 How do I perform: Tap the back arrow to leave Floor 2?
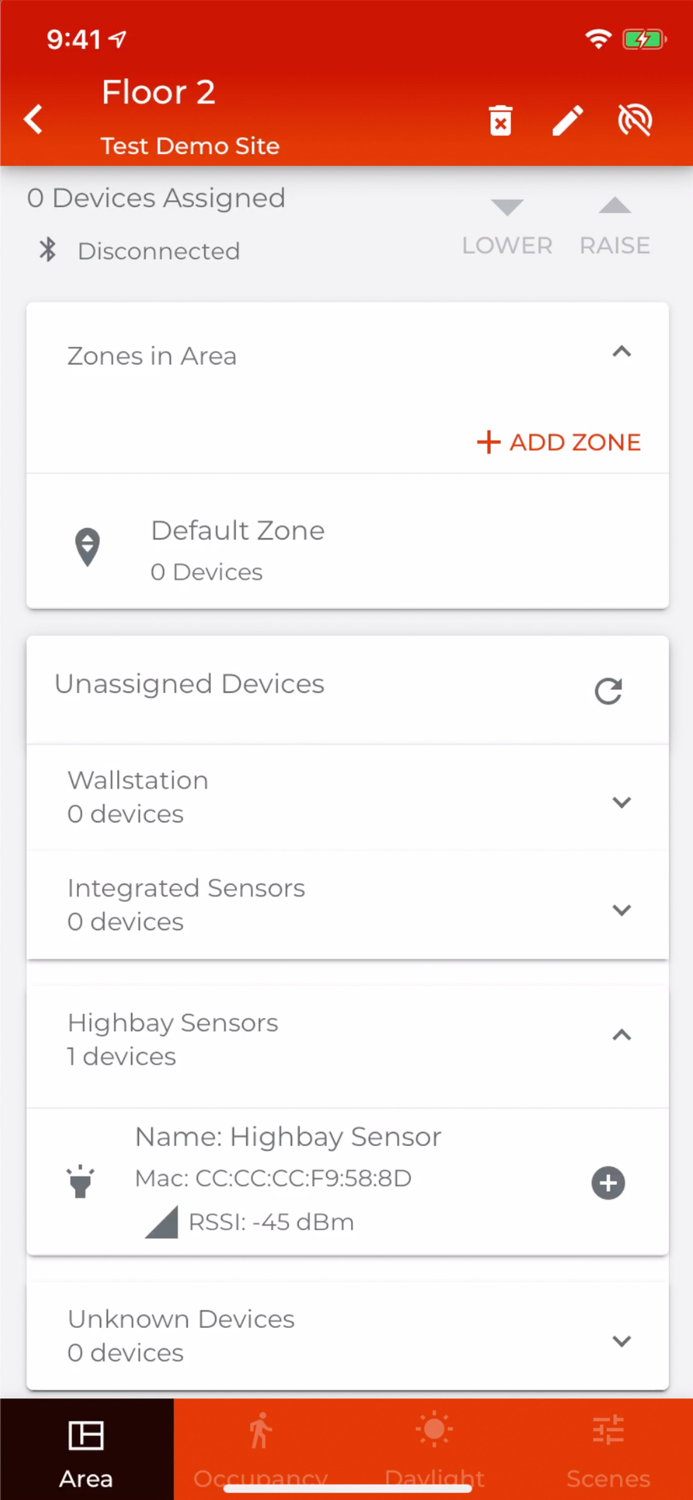click(x=33, y=119)
